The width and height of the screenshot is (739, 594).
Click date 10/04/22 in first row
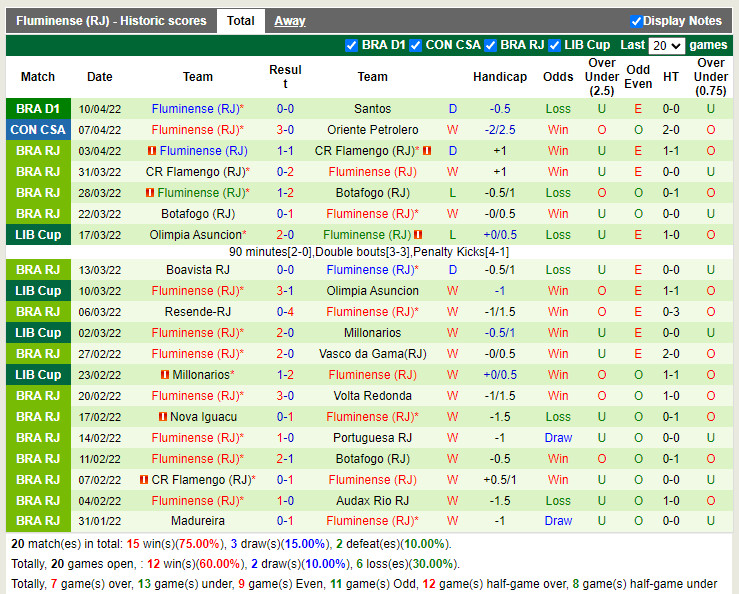99,109
